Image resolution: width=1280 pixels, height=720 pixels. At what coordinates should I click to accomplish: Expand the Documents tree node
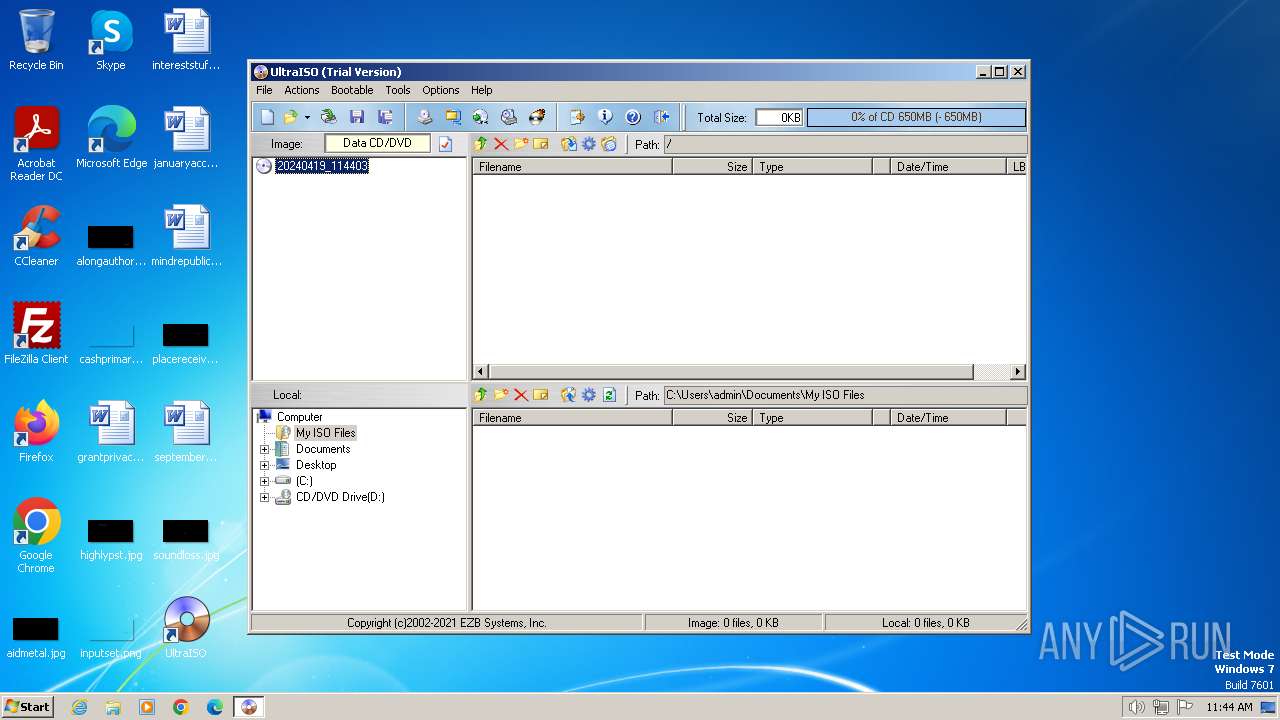[264, 449]
